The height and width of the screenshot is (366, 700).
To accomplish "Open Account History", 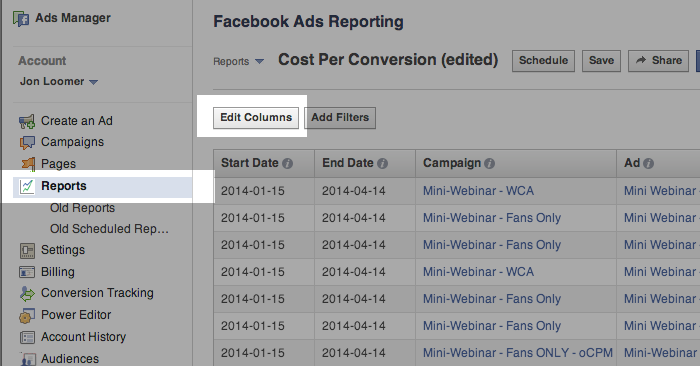I will click(83, 337).
